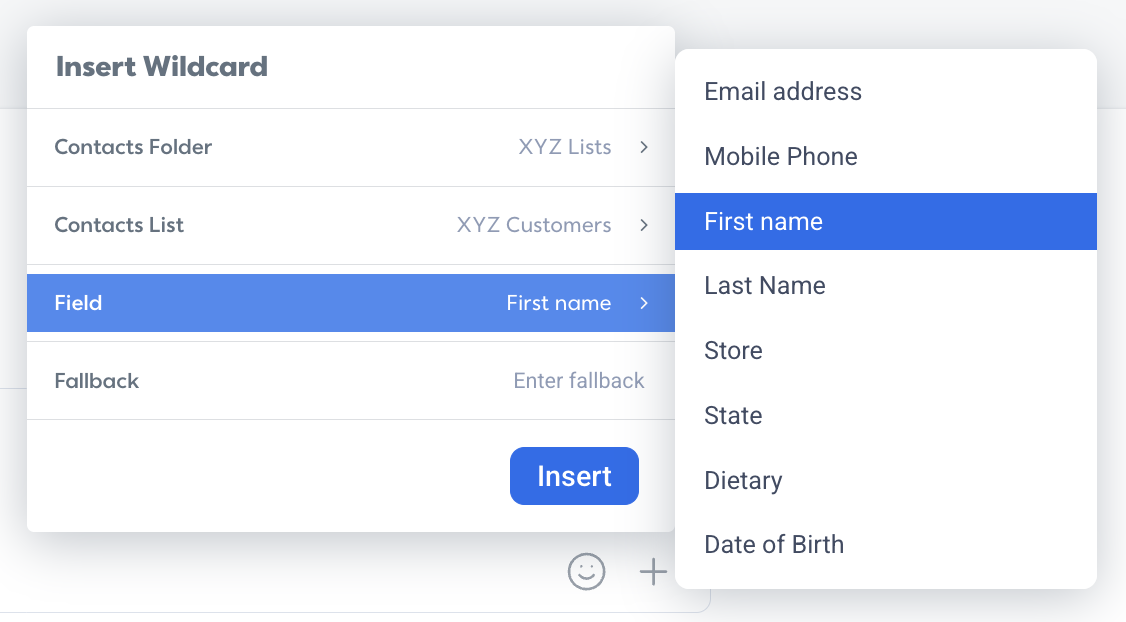Open the XYZ Lists folder selector
Image resolution: width=1126 pixels, height=622 pixels.
pos(565,147)
